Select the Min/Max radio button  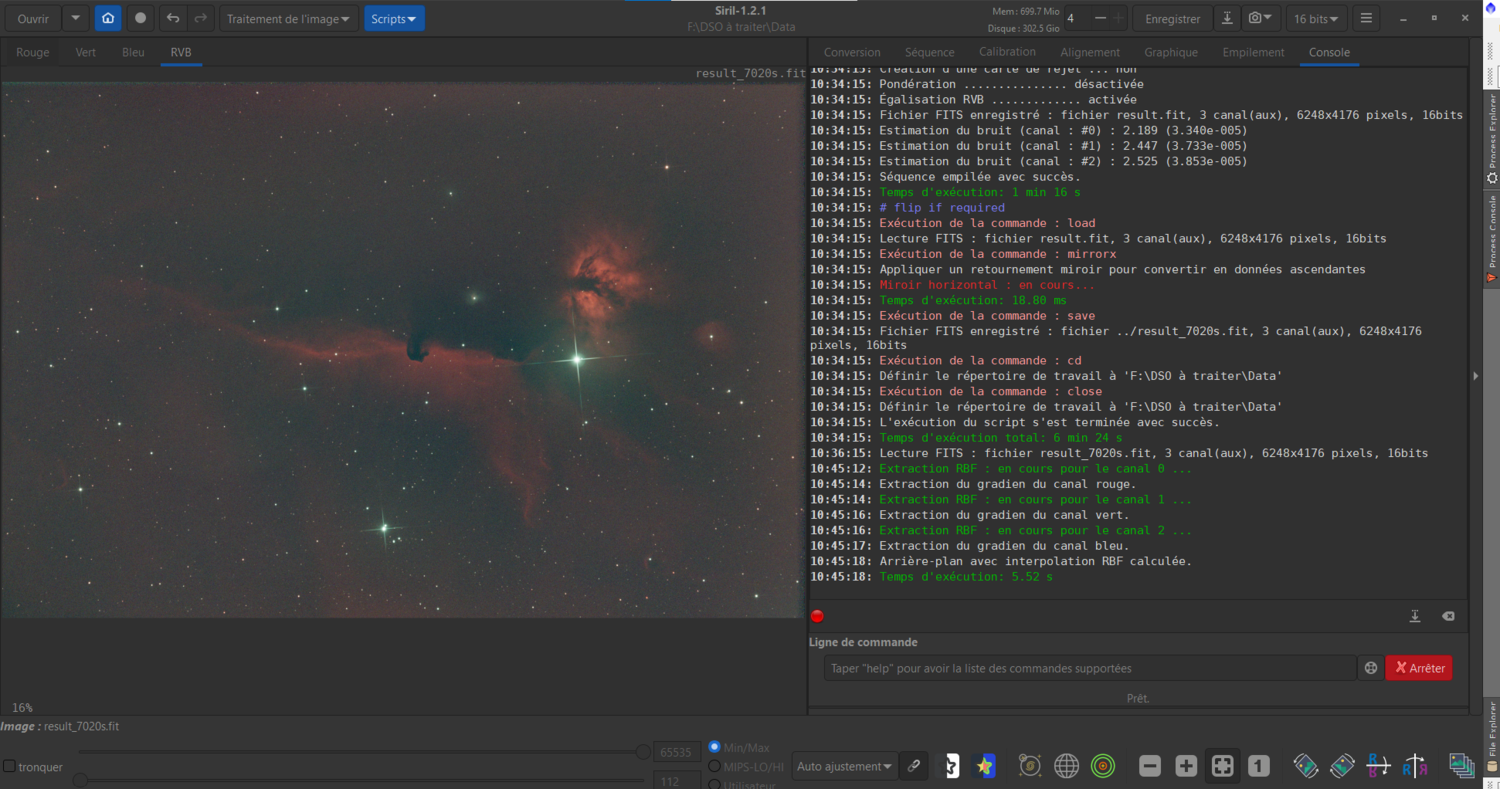click(x=714, y=747)
